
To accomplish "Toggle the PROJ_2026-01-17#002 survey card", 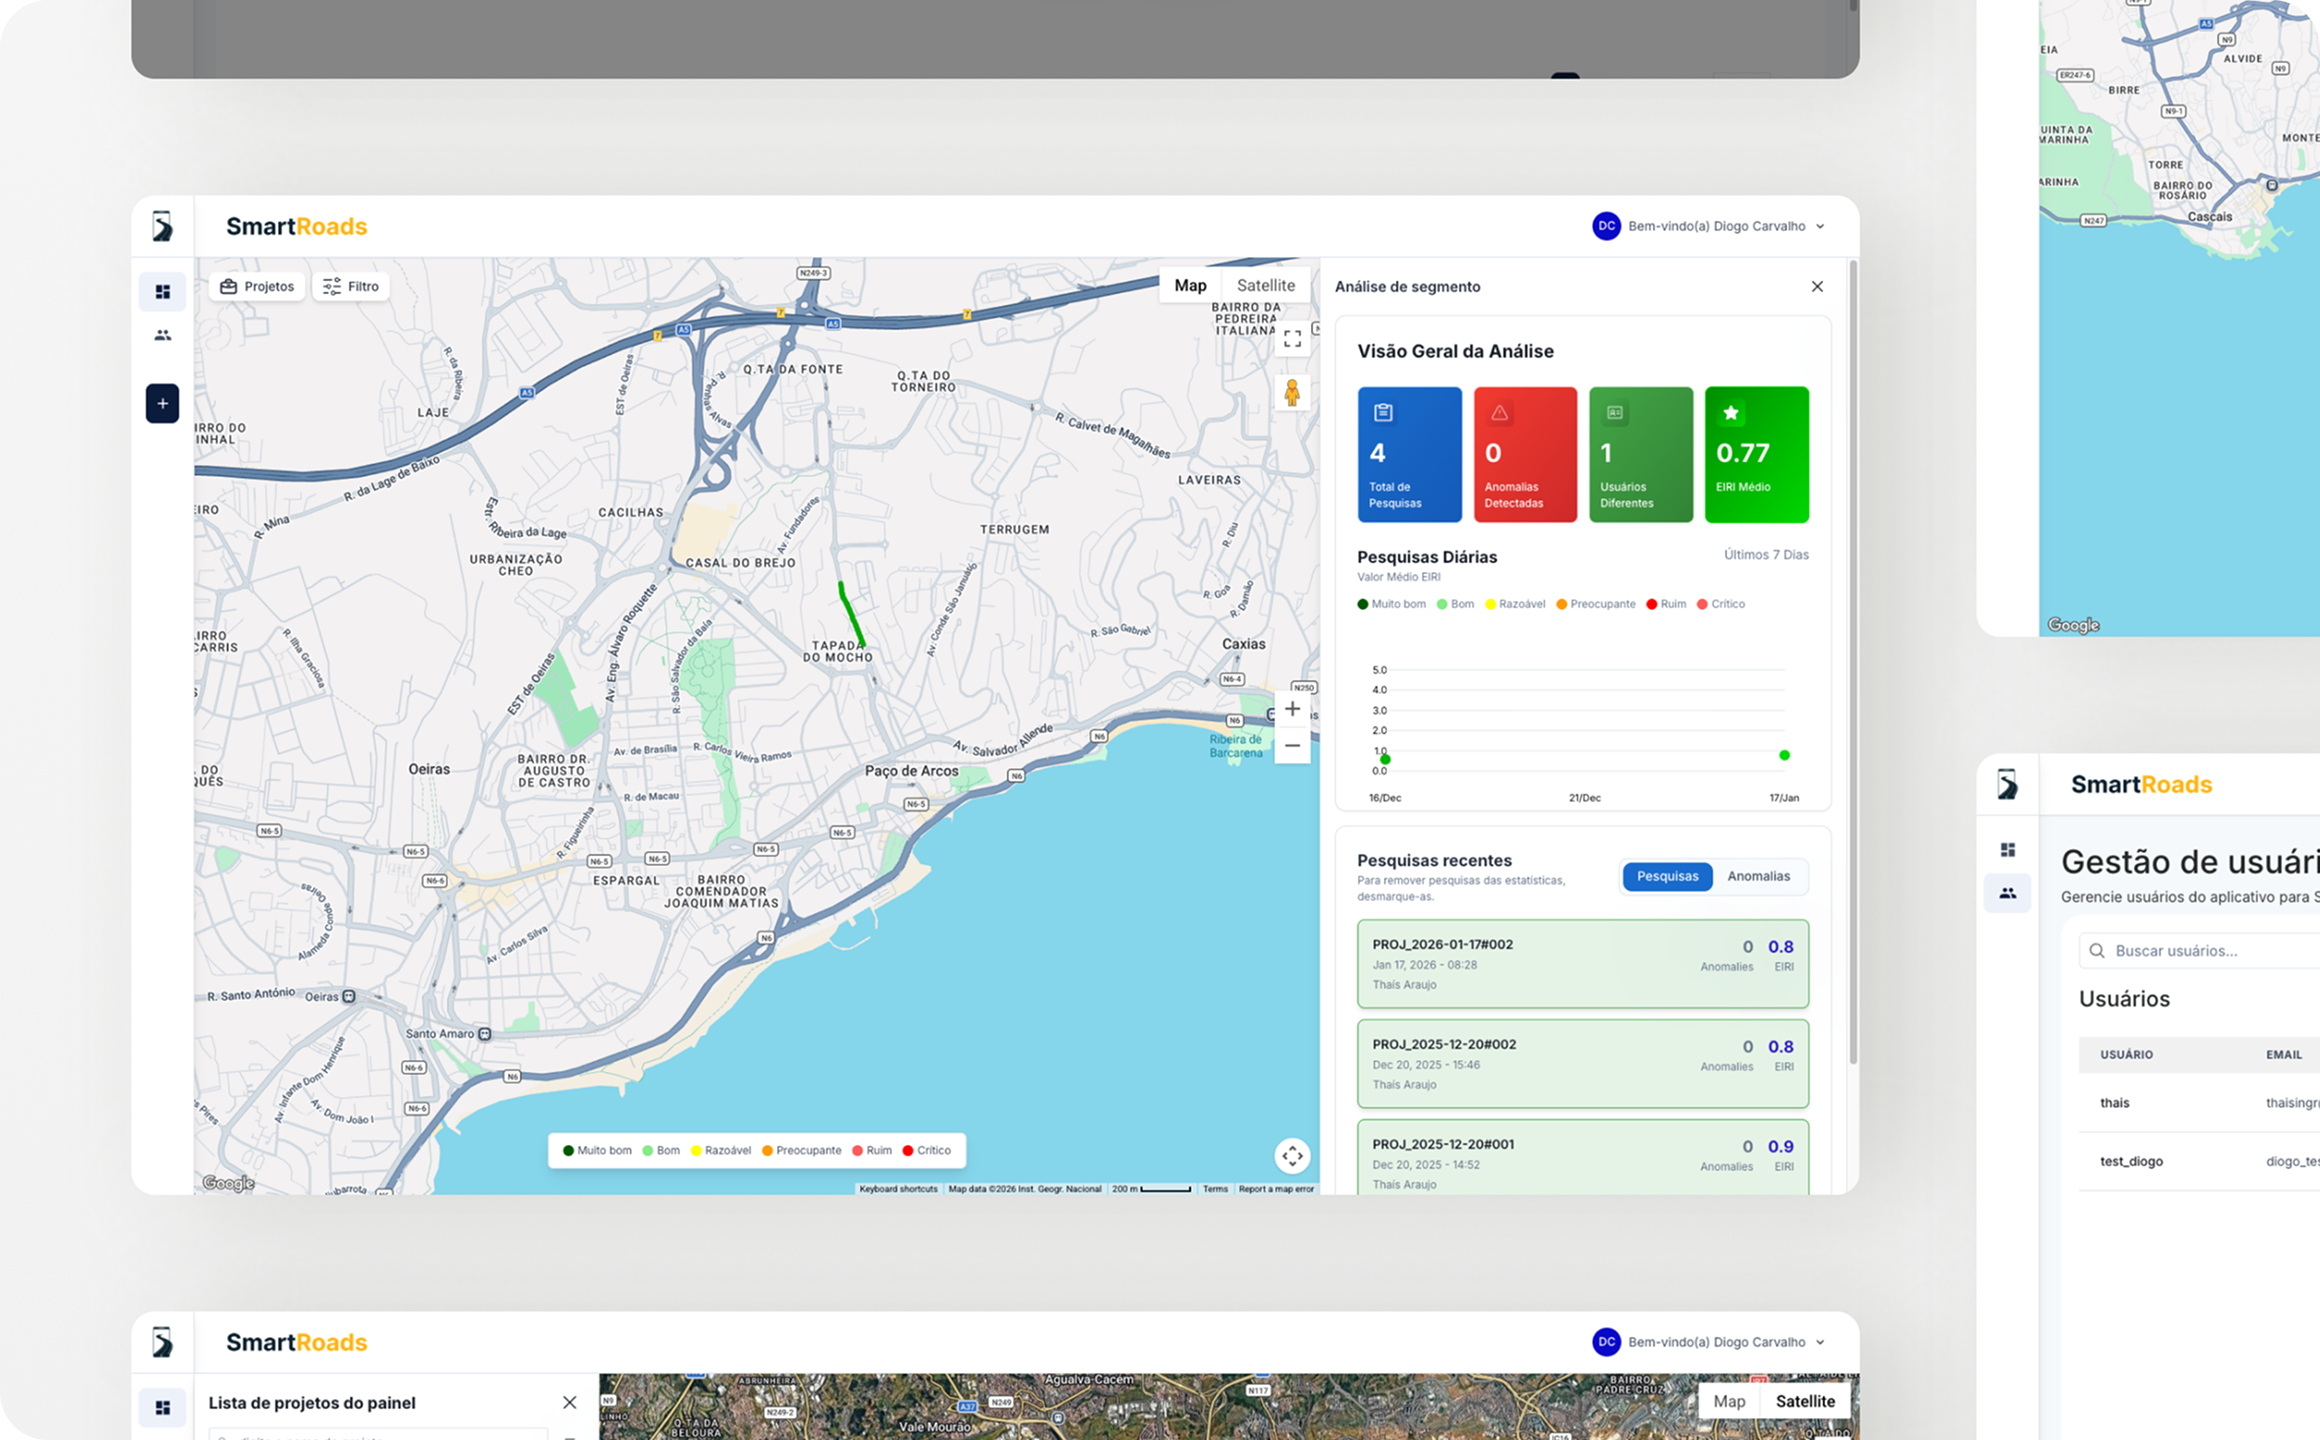I will tap(1582, 963).
